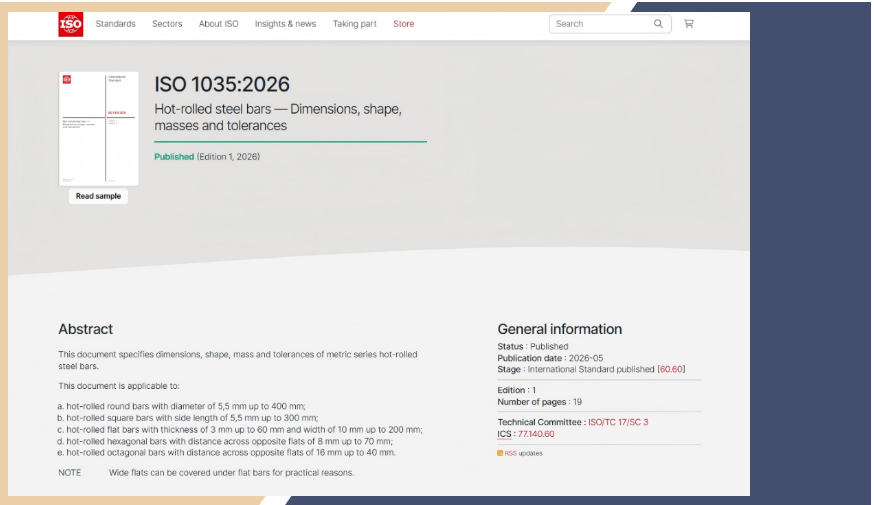Click the hot-rolled round bars list item

pos(182,406)
